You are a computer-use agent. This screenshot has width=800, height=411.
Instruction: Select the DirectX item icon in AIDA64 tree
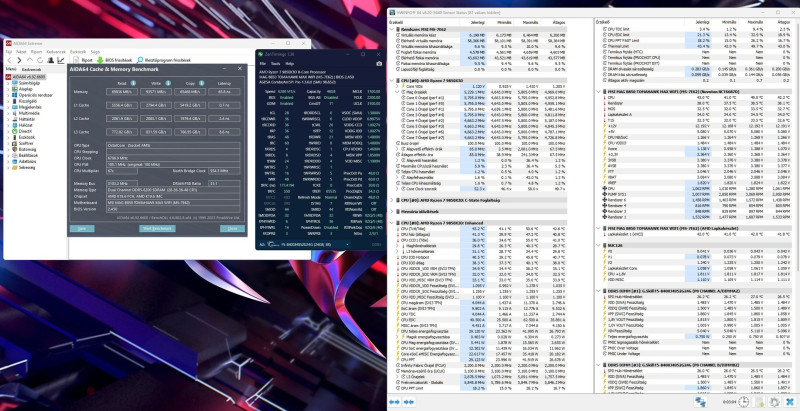(x=14, y=131)
